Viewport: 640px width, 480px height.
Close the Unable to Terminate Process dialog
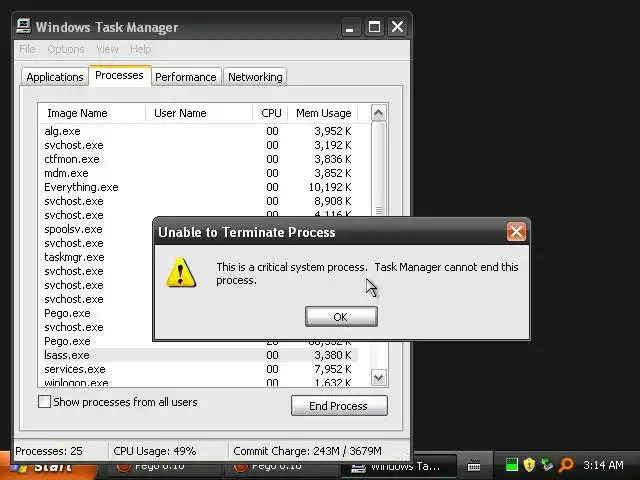(516, 232)
